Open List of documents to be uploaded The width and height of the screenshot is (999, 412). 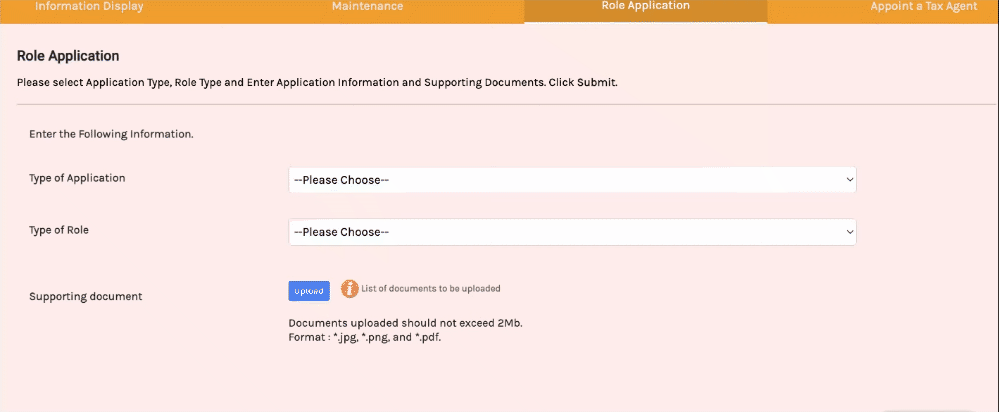pos(431,288)
